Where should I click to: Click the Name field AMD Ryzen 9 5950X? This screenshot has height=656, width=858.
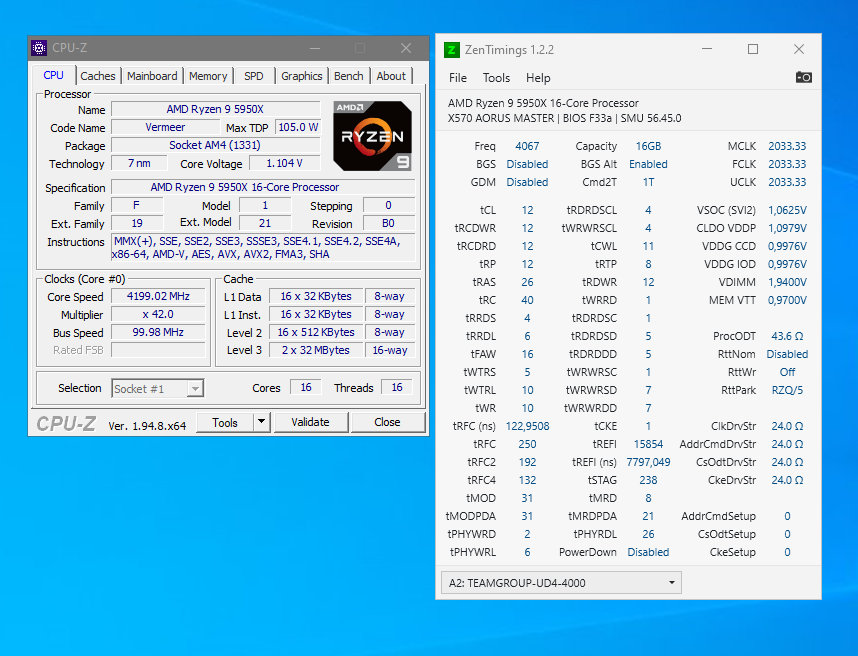[215, 109]
